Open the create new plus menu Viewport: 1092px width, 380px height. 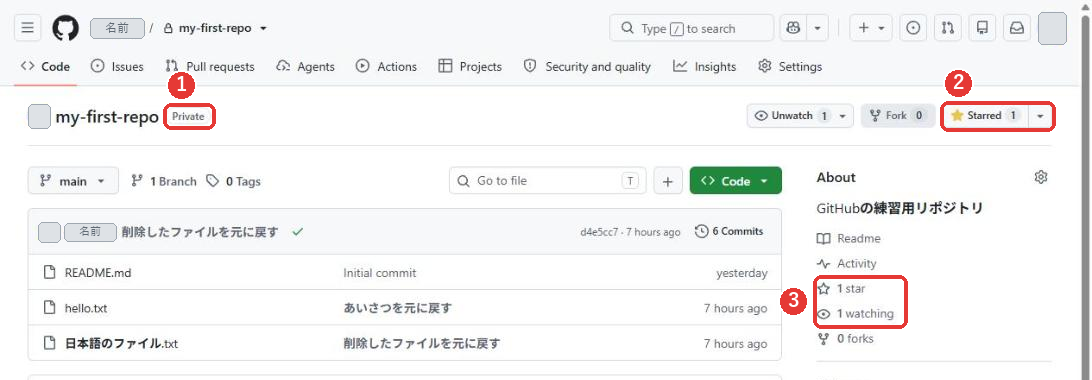(871, 29)
